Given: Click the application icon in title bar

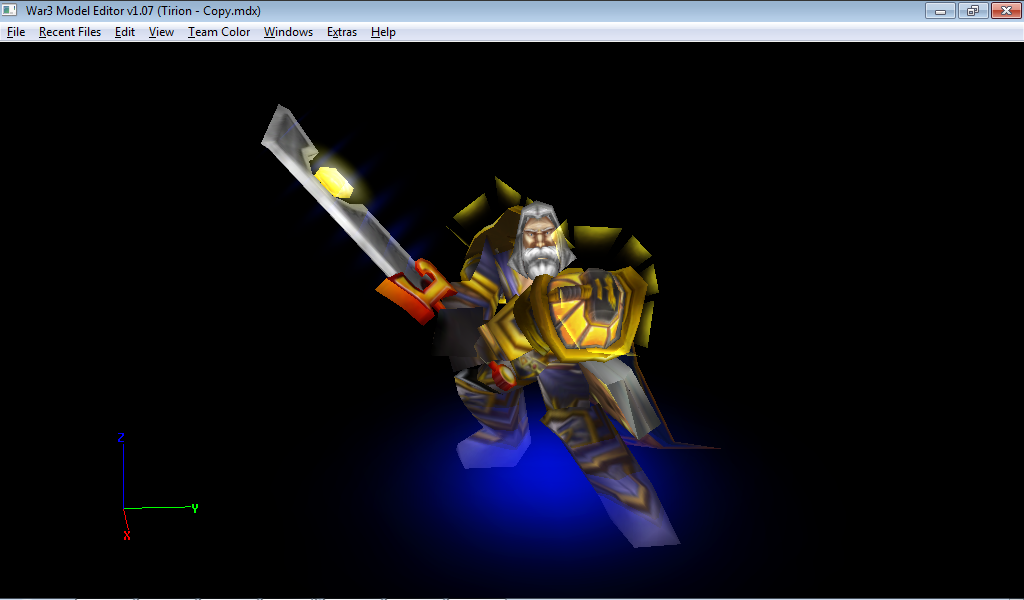Looking at the screenshot, I should click(9, 10).
